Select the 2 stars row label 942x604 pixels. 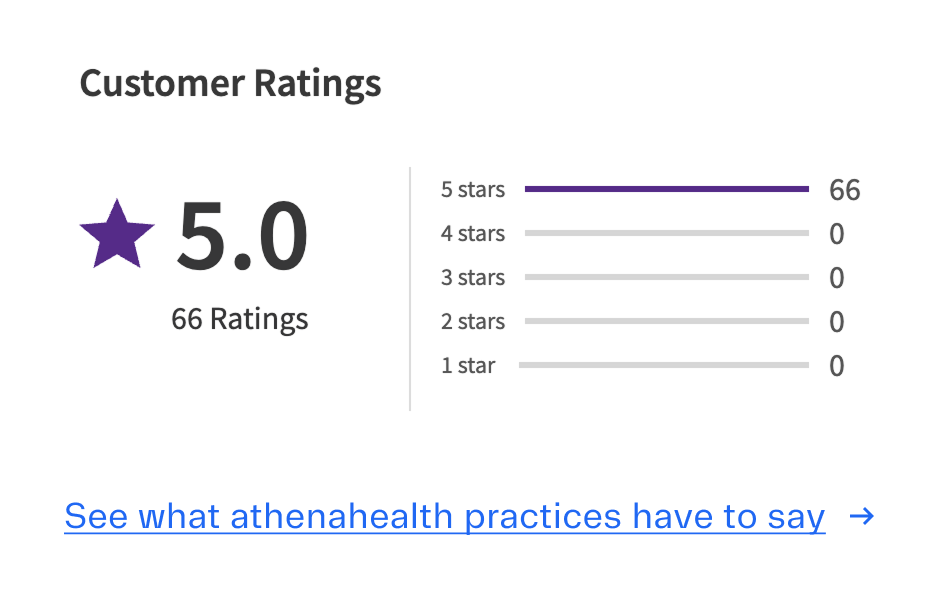(x=472, y=321)
